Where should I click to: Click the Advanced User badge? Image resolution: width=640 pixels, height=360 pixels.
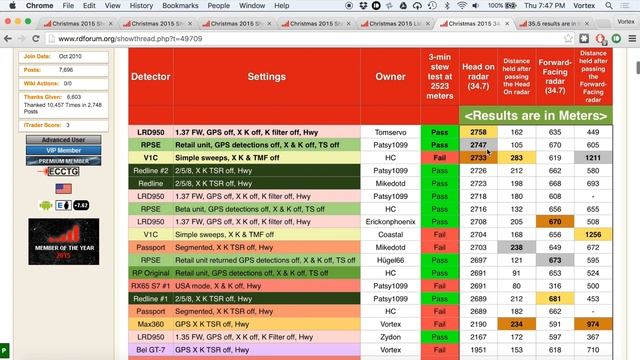[x=63, y=140]
